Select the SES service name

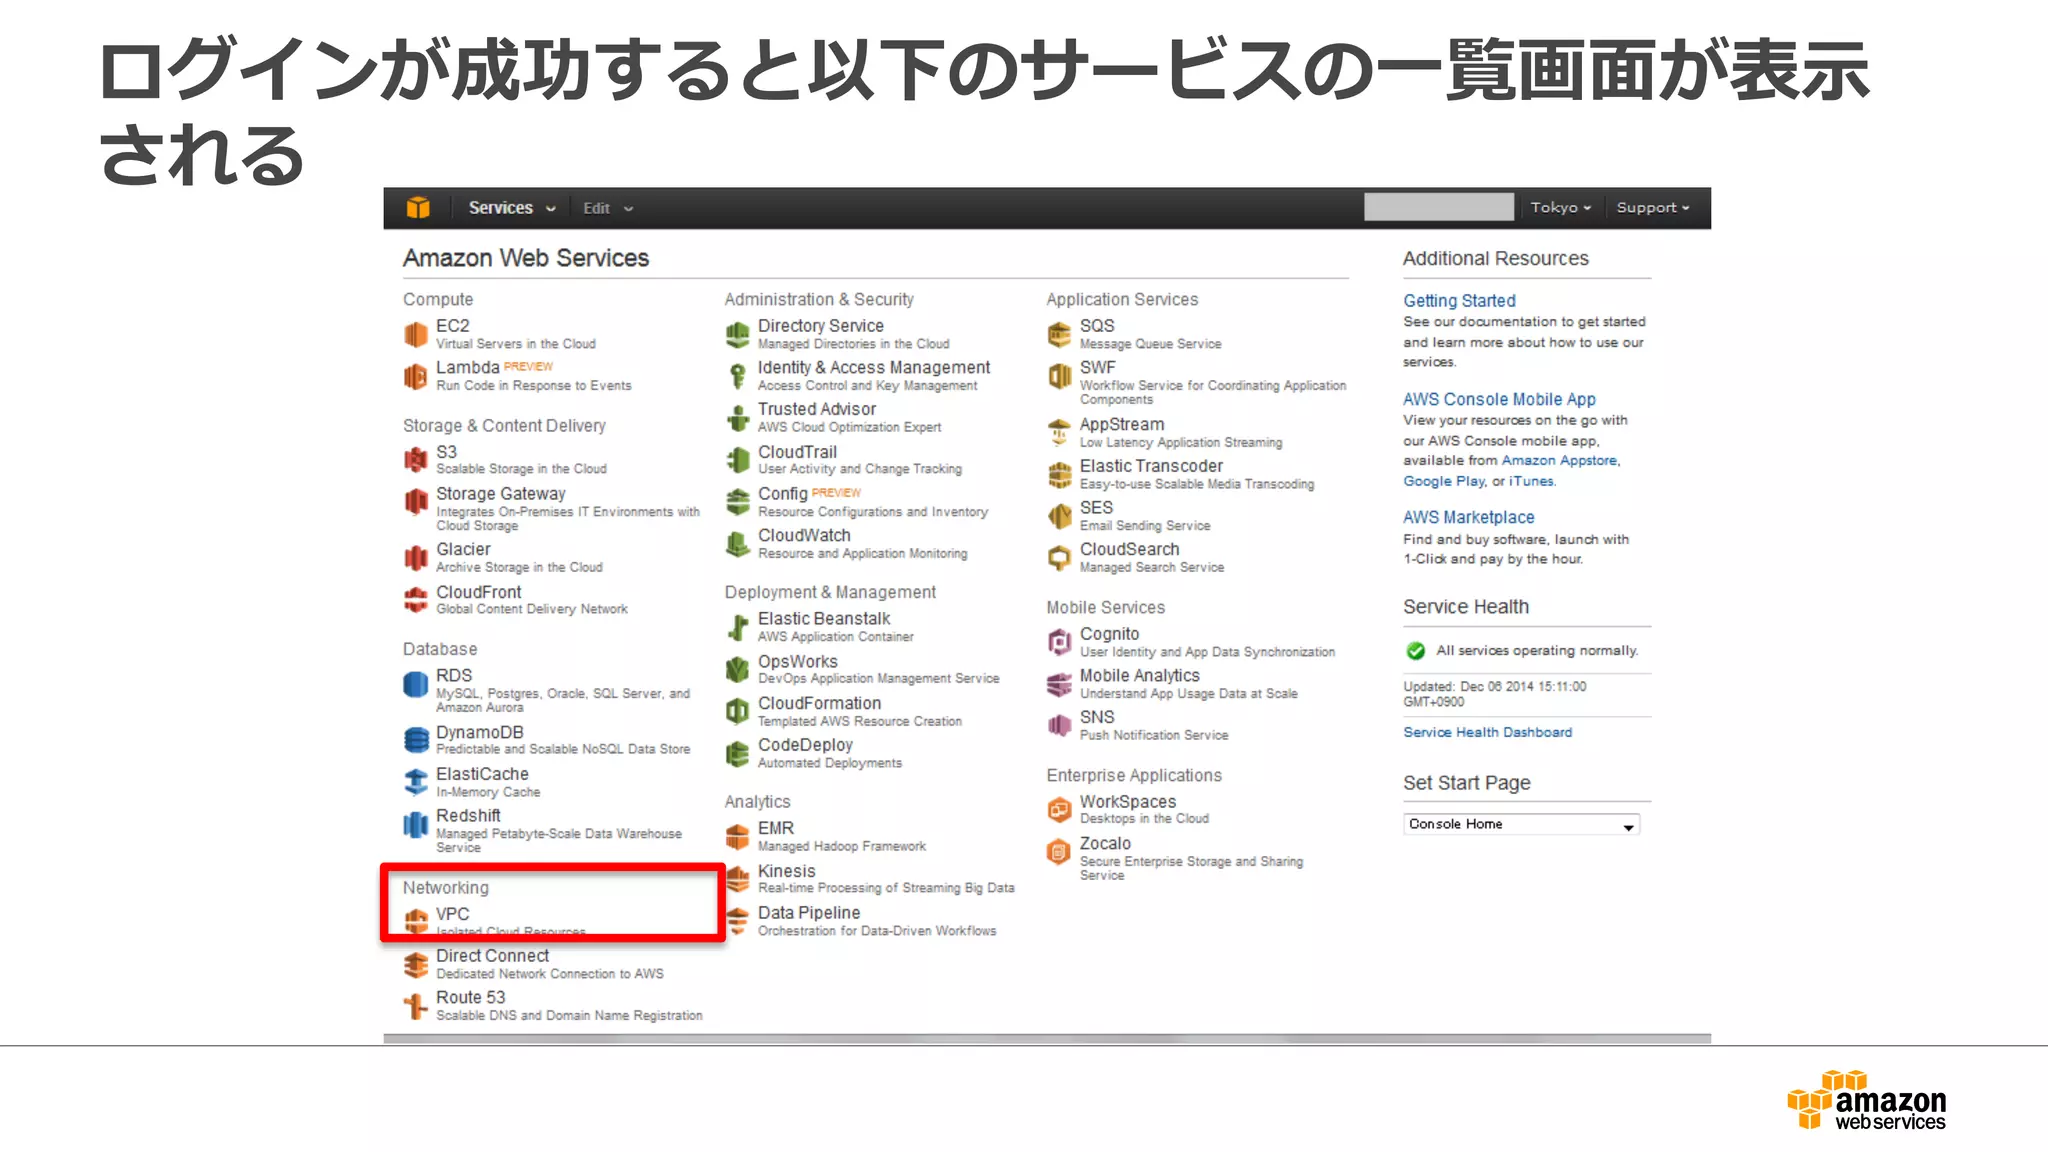1096,508
